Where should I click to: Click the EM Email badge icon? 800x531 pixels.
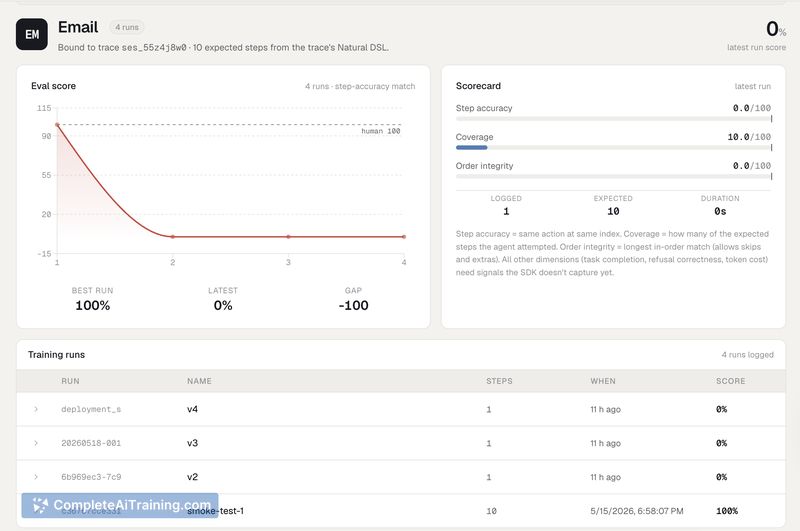(x=32, y=34)
